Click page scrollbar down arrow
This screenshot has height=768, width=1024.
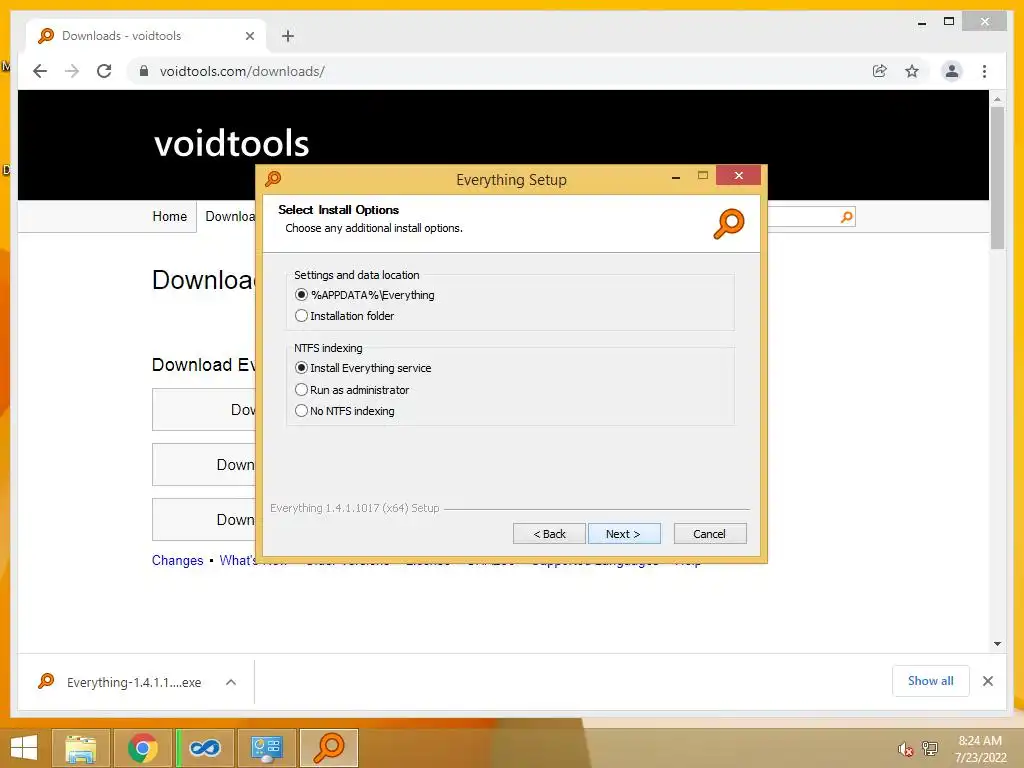(x=997, y=644)
